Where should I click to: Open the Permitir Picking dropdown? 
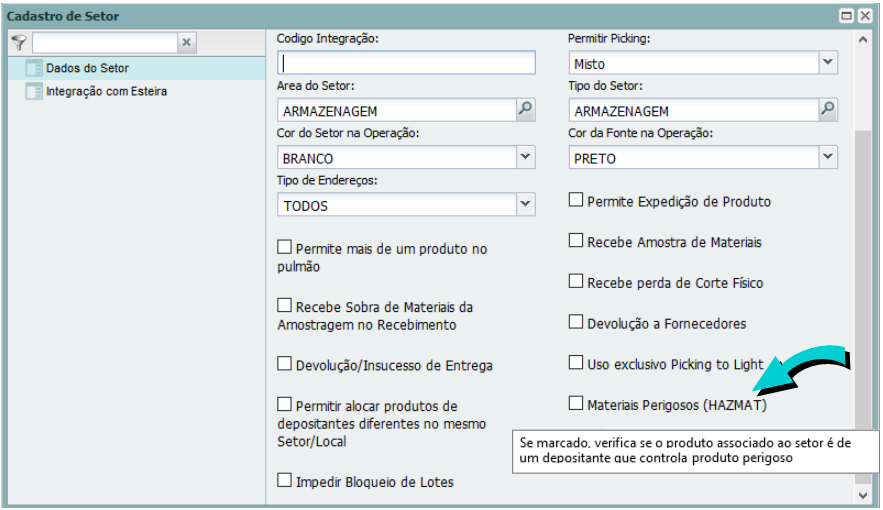[x=827, y=63]
